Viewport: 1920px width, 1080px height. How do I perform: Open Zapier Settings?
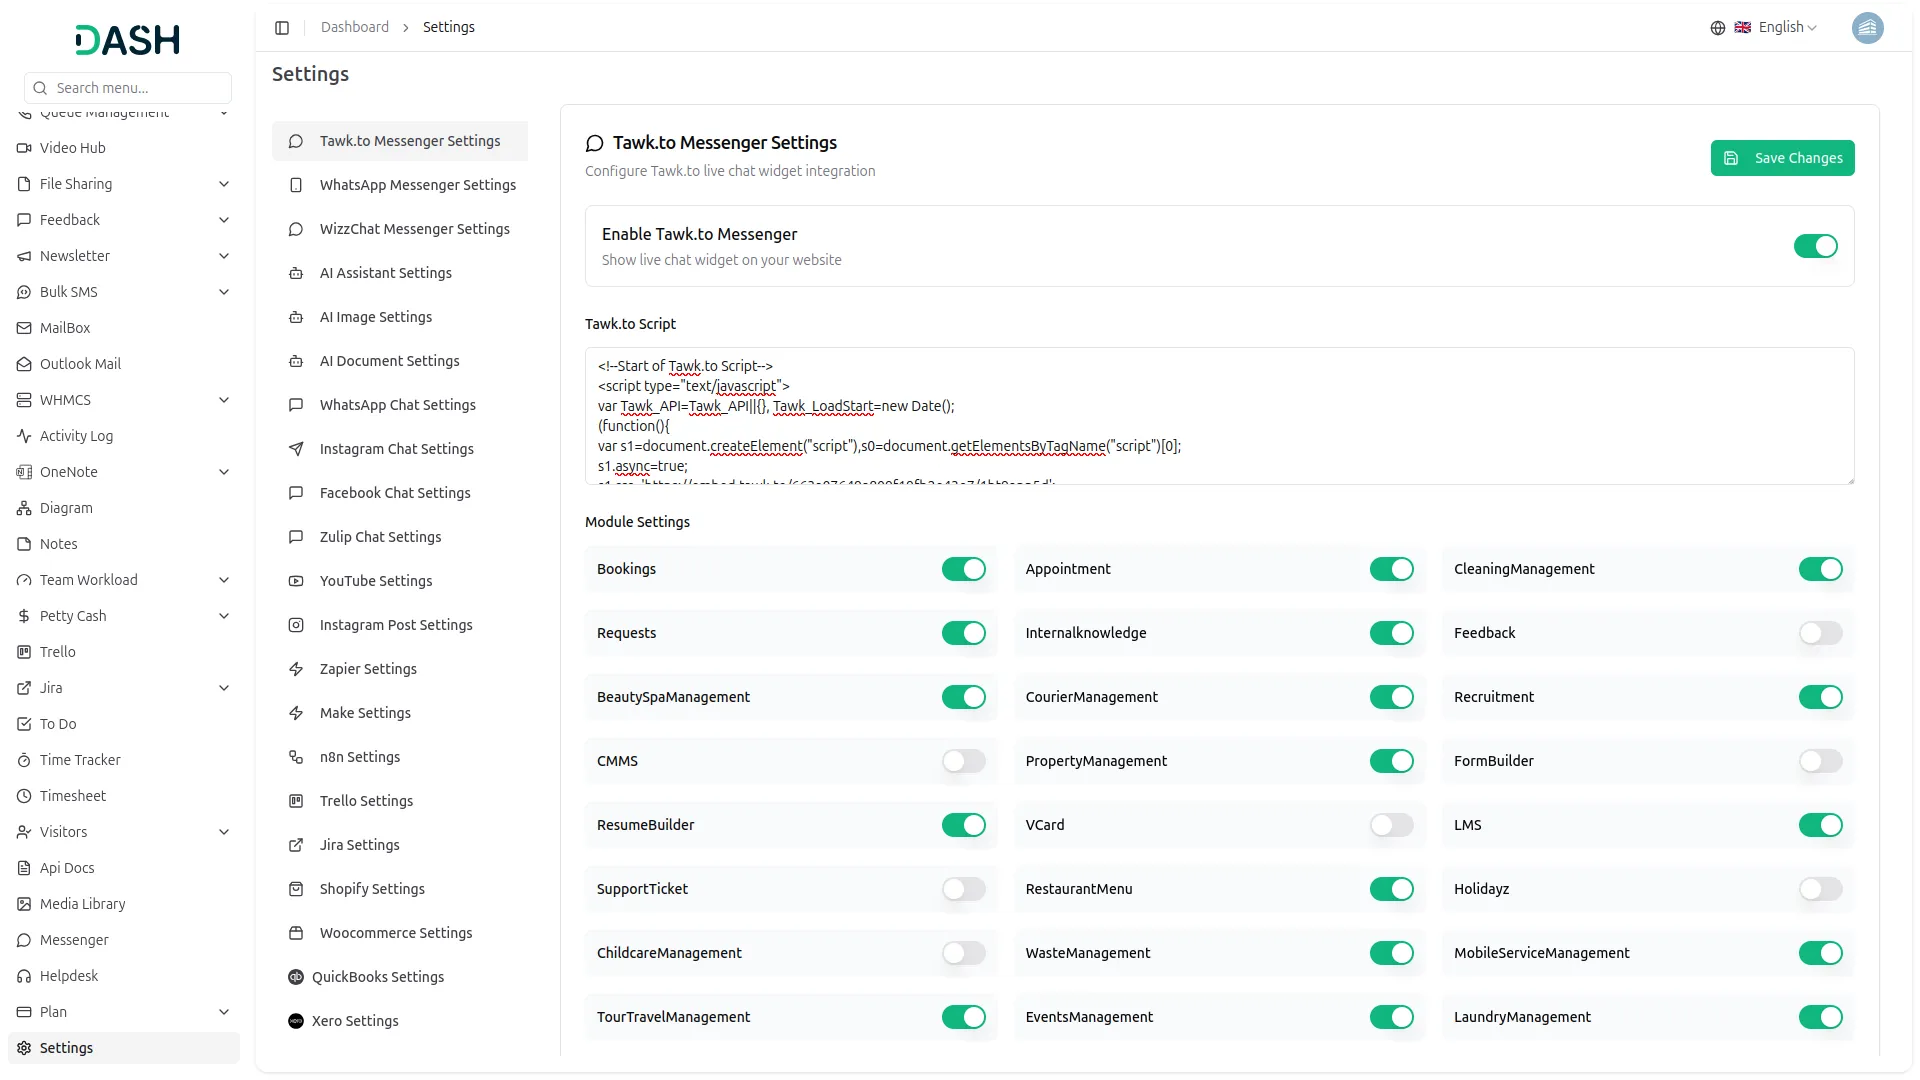pyautogui.click(x=367, y=669)
